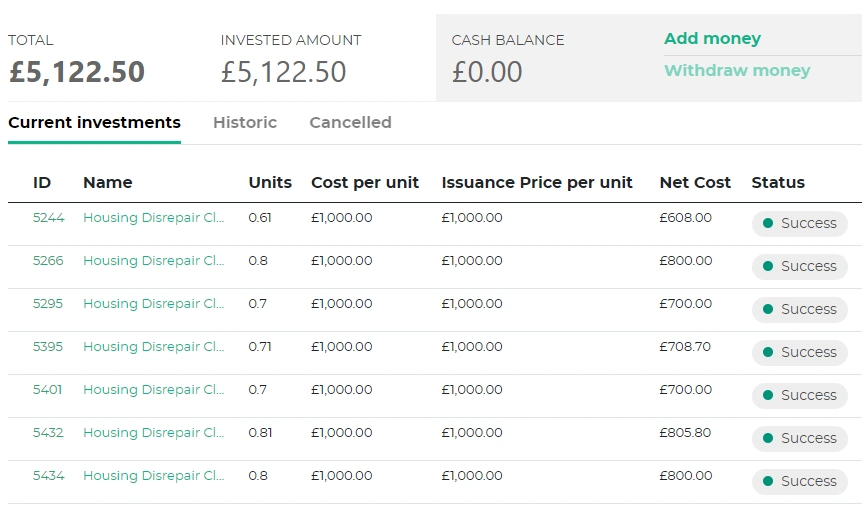
Task: Click the Success status badge for 5266
Action: click(x=800, y=266)
